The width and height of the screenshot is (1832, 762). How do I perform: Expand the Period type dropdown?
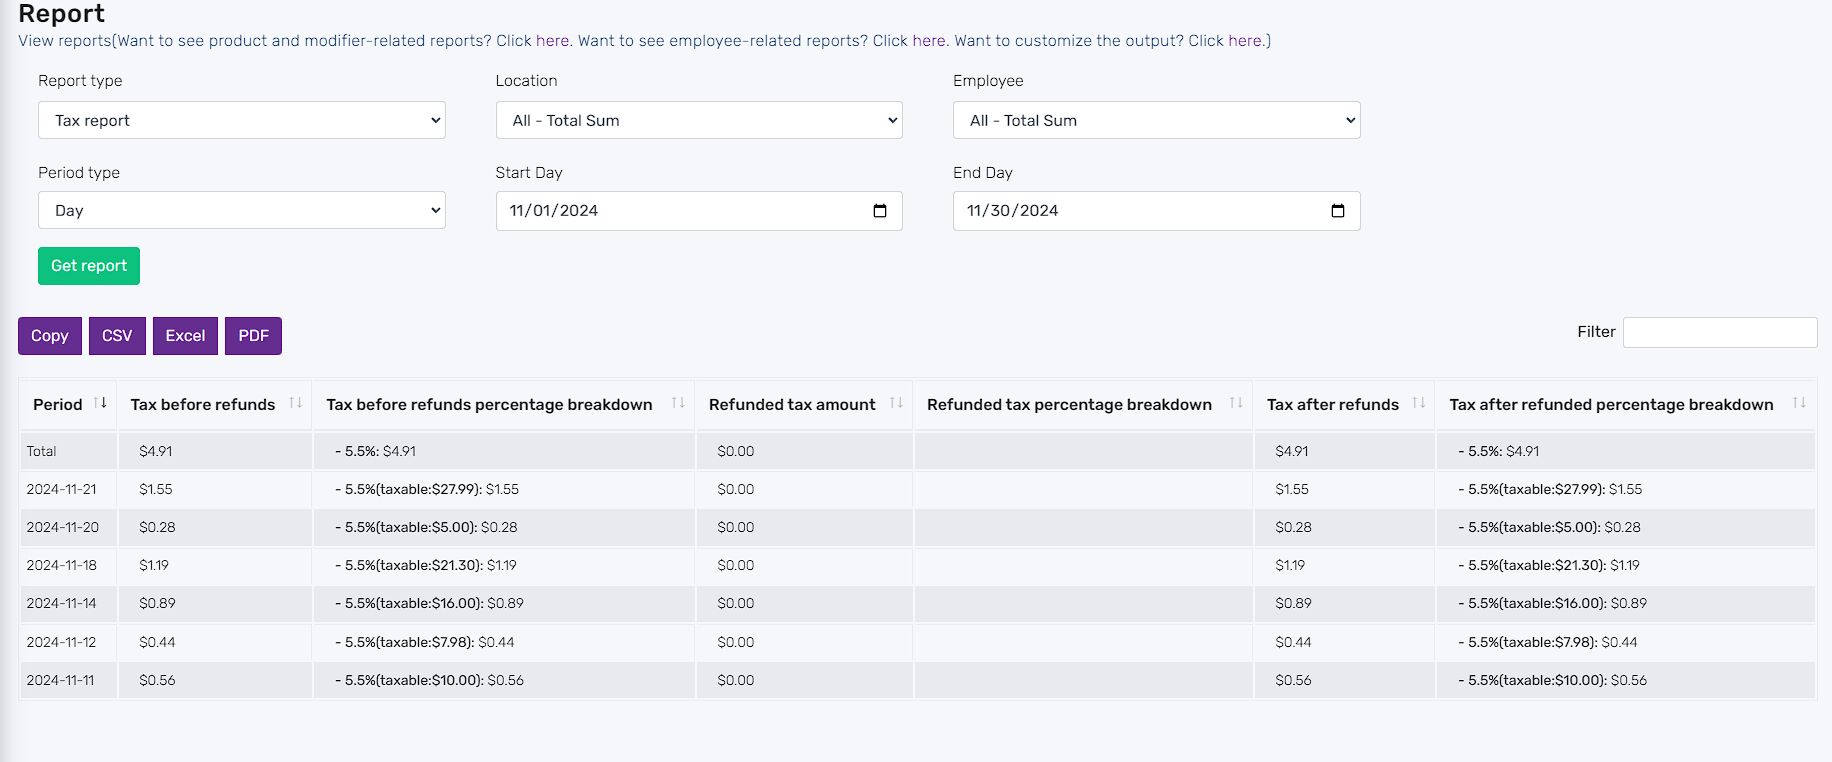[x=242, y=210]
